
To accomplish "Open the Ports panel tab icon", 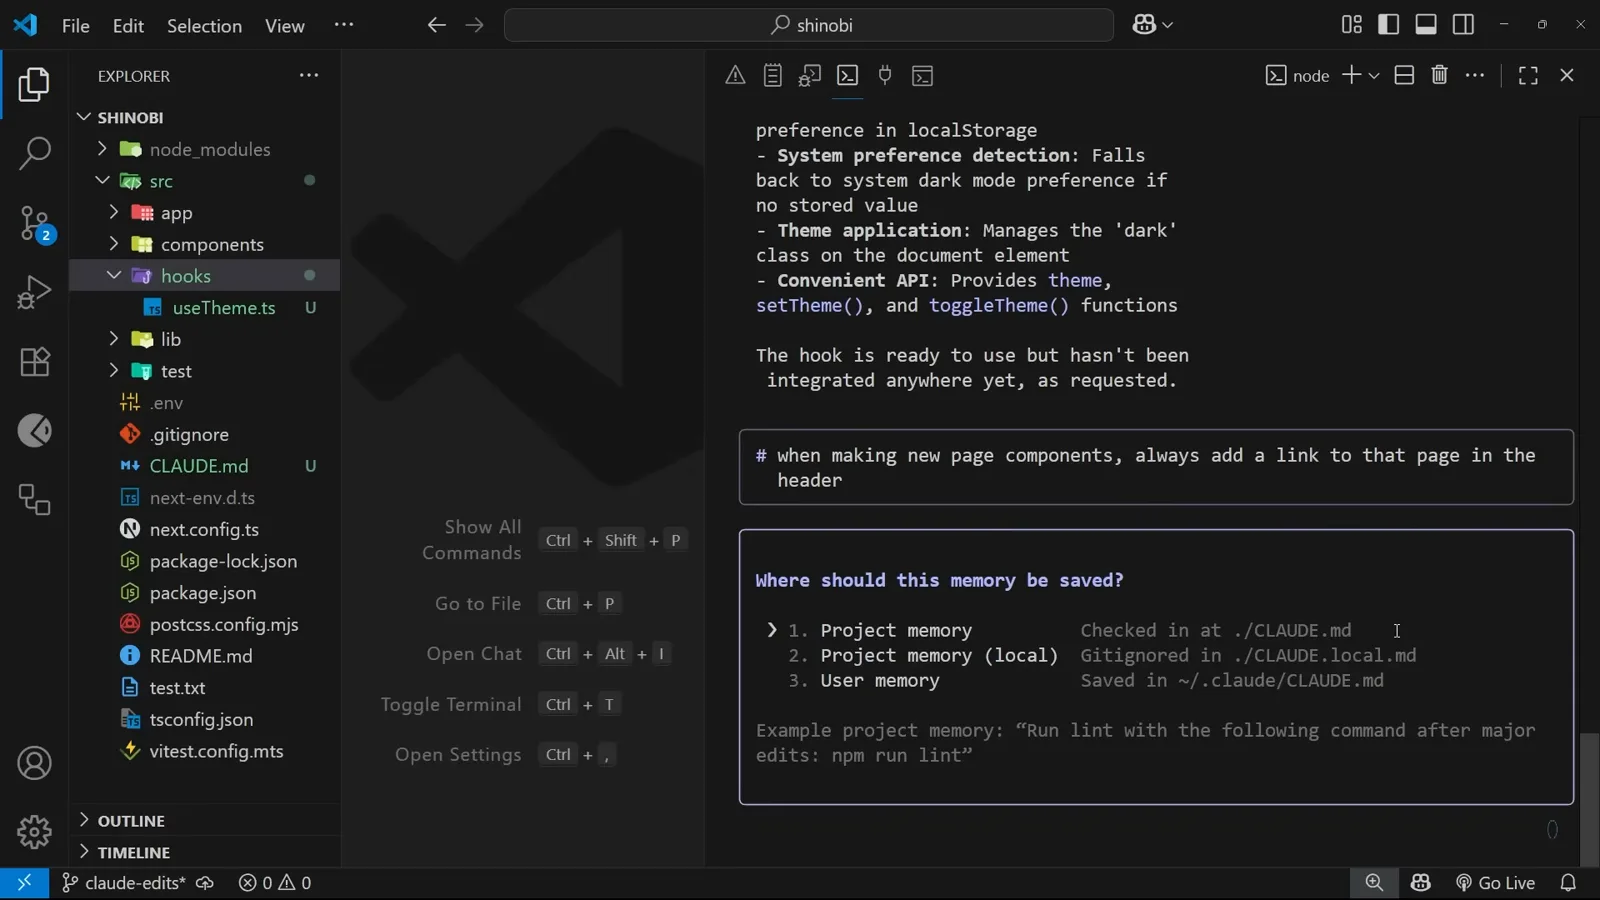I will (x=885, y=75).
